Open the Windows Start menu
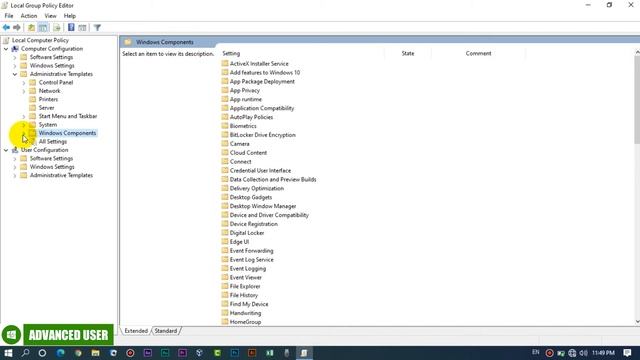640x360 pixels. 8,353
